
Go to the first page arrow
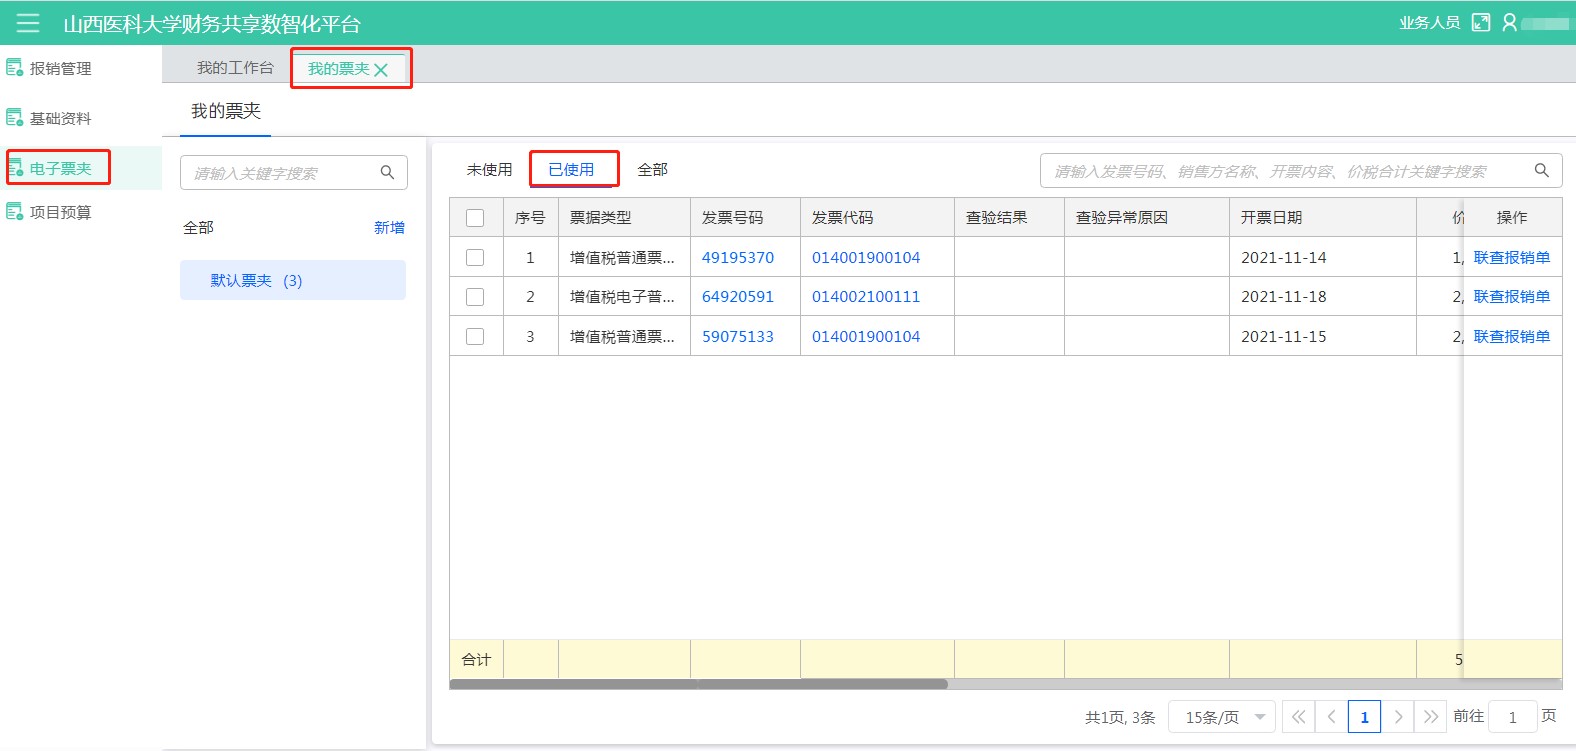click(1298, 716)
